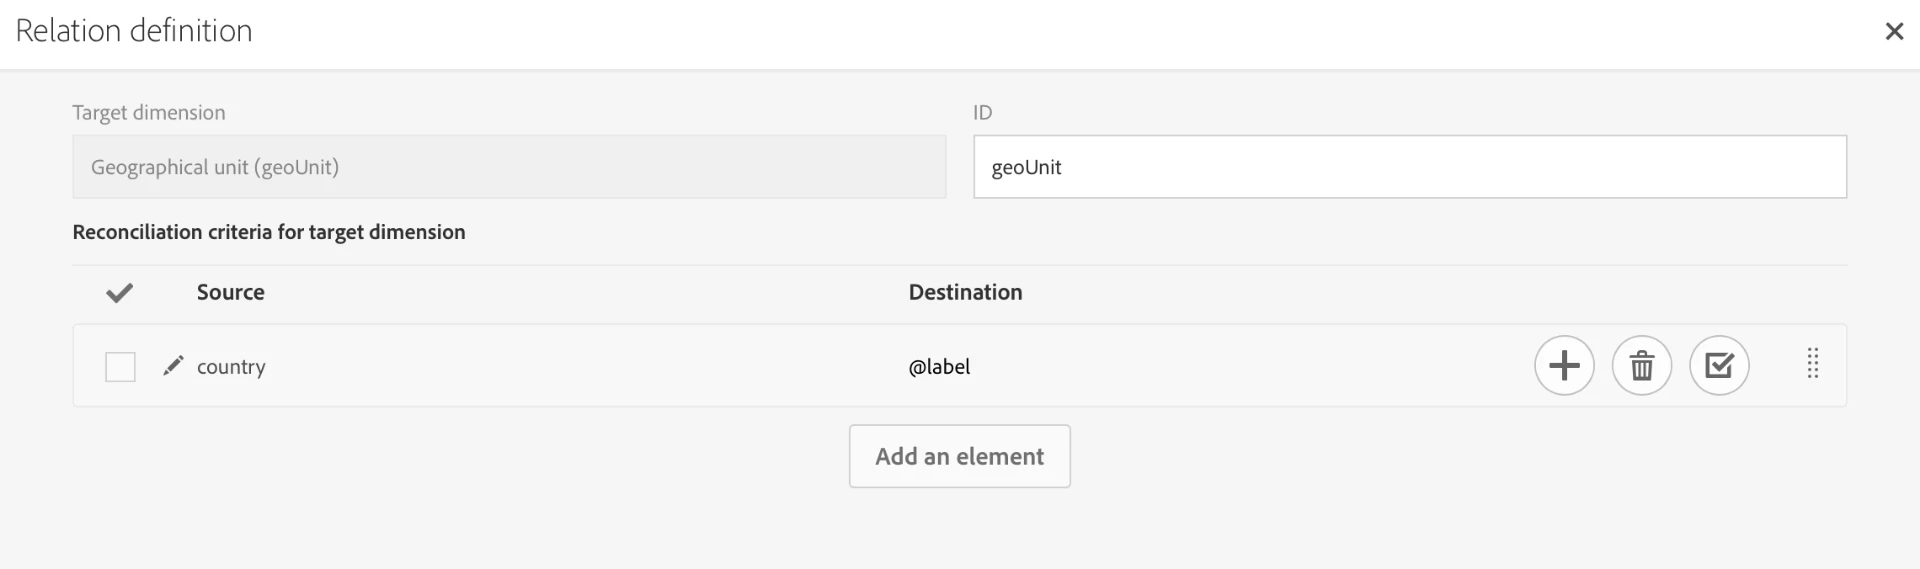Tick the checkbox for the country row

click(120, 367)
